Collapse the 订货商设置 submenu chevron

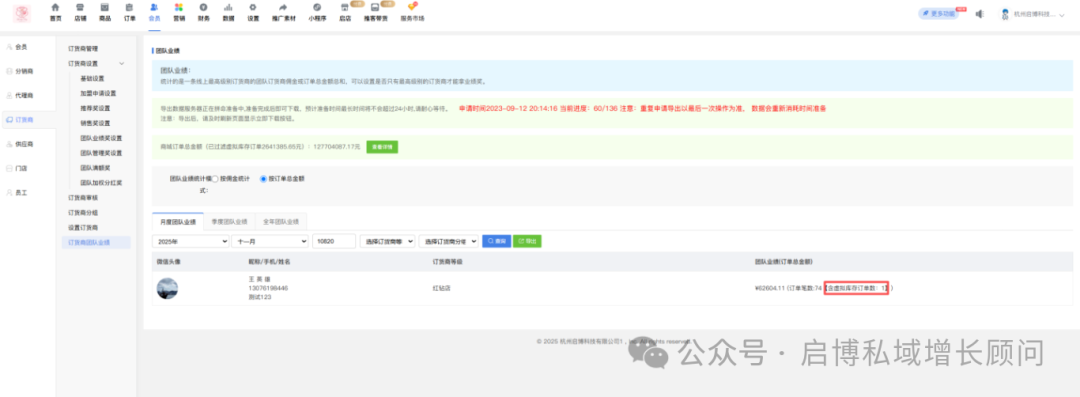click(x=122, y=63)
